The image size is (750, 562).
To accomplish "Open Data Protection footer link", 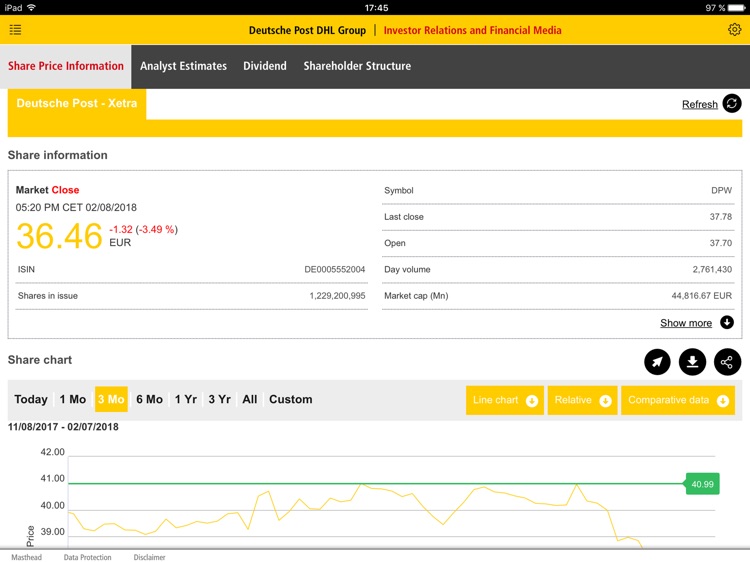I will coord(88,557).
